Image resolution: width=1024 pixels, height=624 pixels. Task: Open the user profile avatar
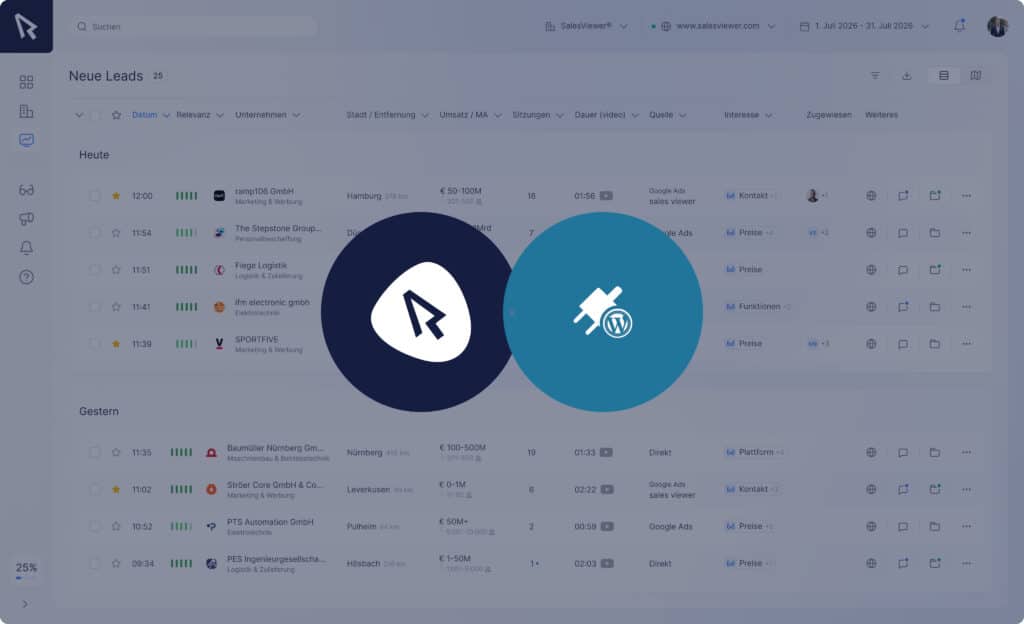(x=997, y=26)
